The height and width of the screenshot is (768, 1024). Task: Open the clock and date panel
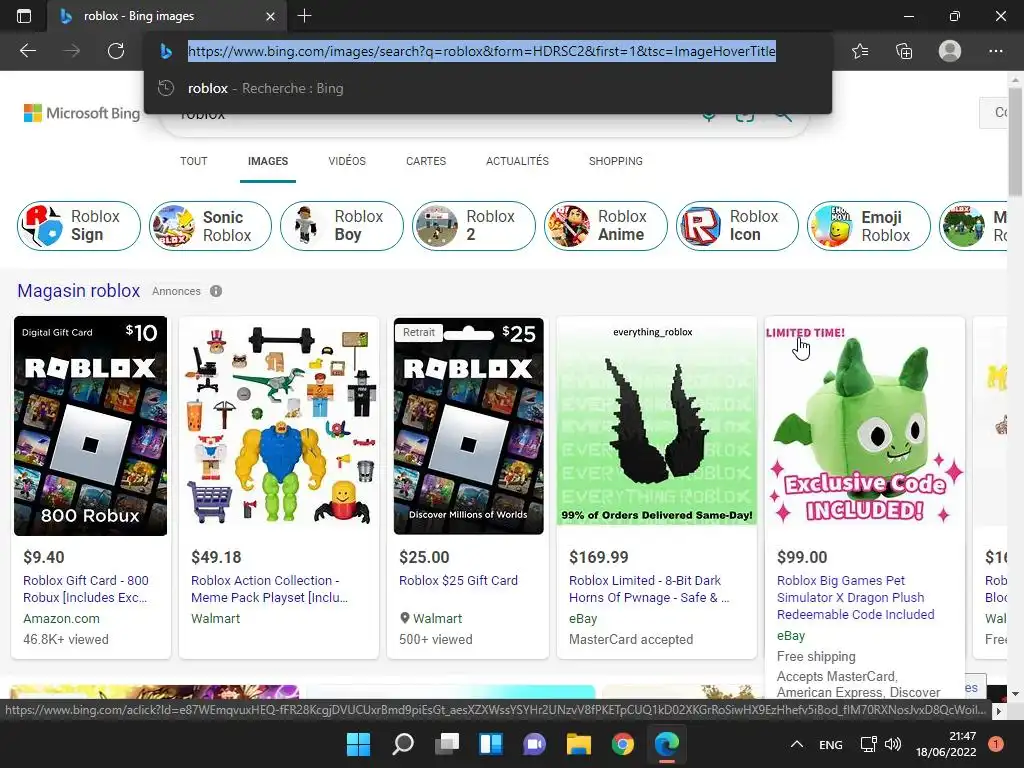click(946, 744)
